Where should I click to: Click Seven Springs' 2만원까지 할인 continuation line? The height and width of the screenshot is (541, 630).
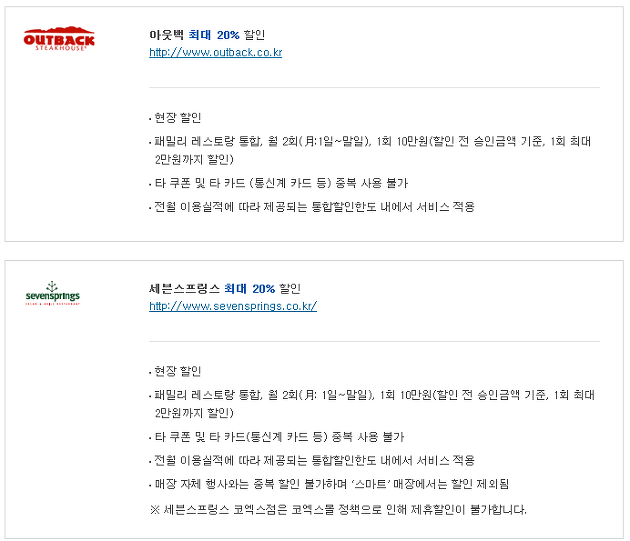pos(194,413)
